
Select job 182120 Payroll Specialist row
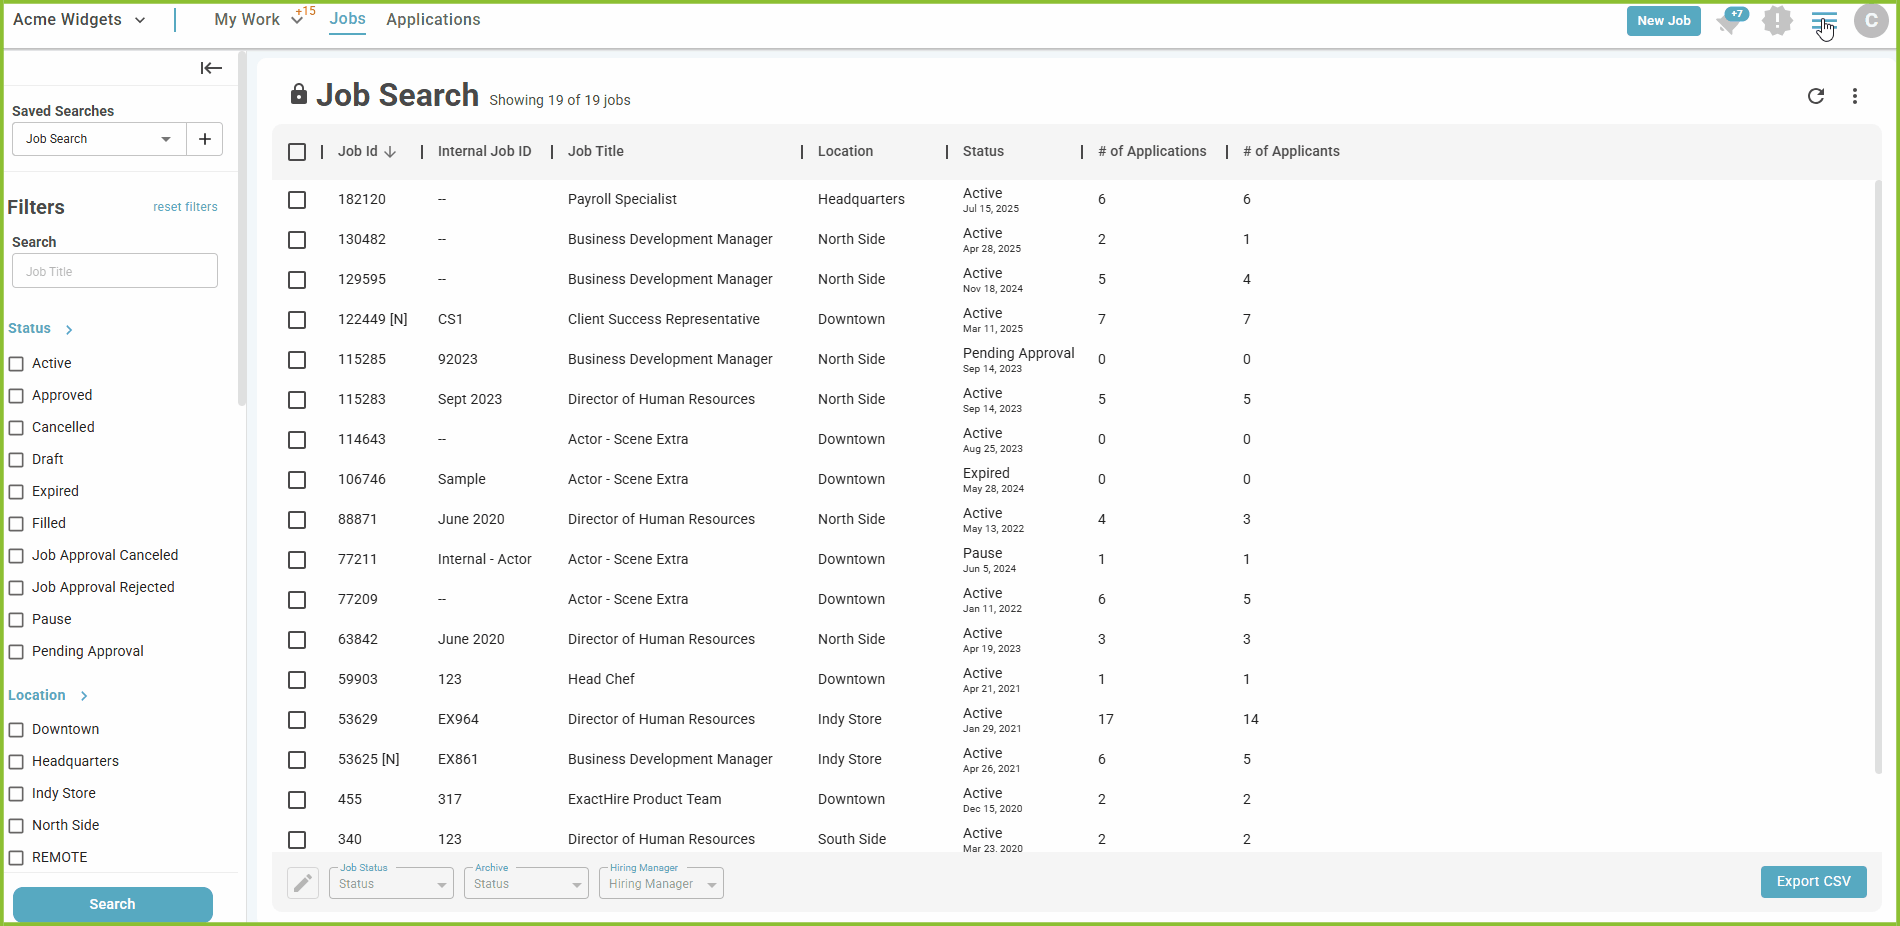point(297,200)
